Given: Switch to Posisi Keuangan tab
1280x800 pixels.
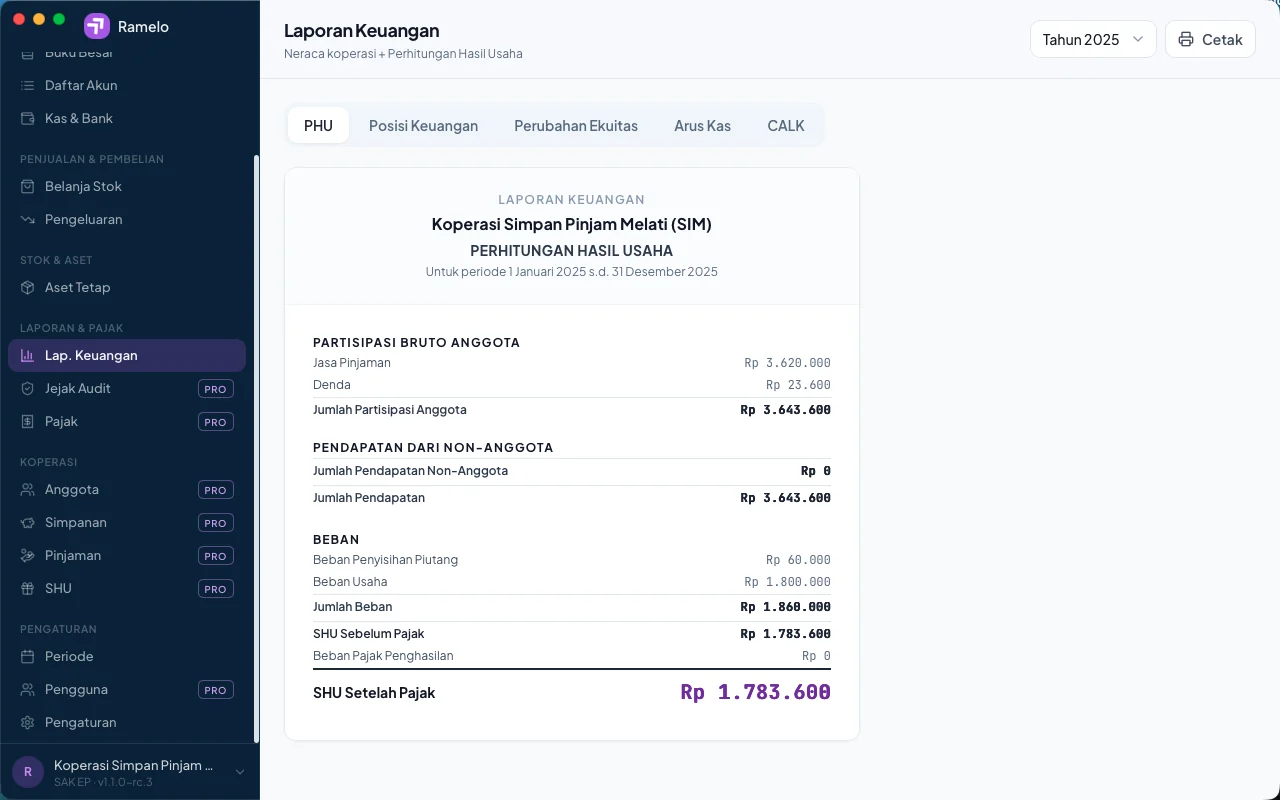Looking at the screenshot, I should click(423, 125).
